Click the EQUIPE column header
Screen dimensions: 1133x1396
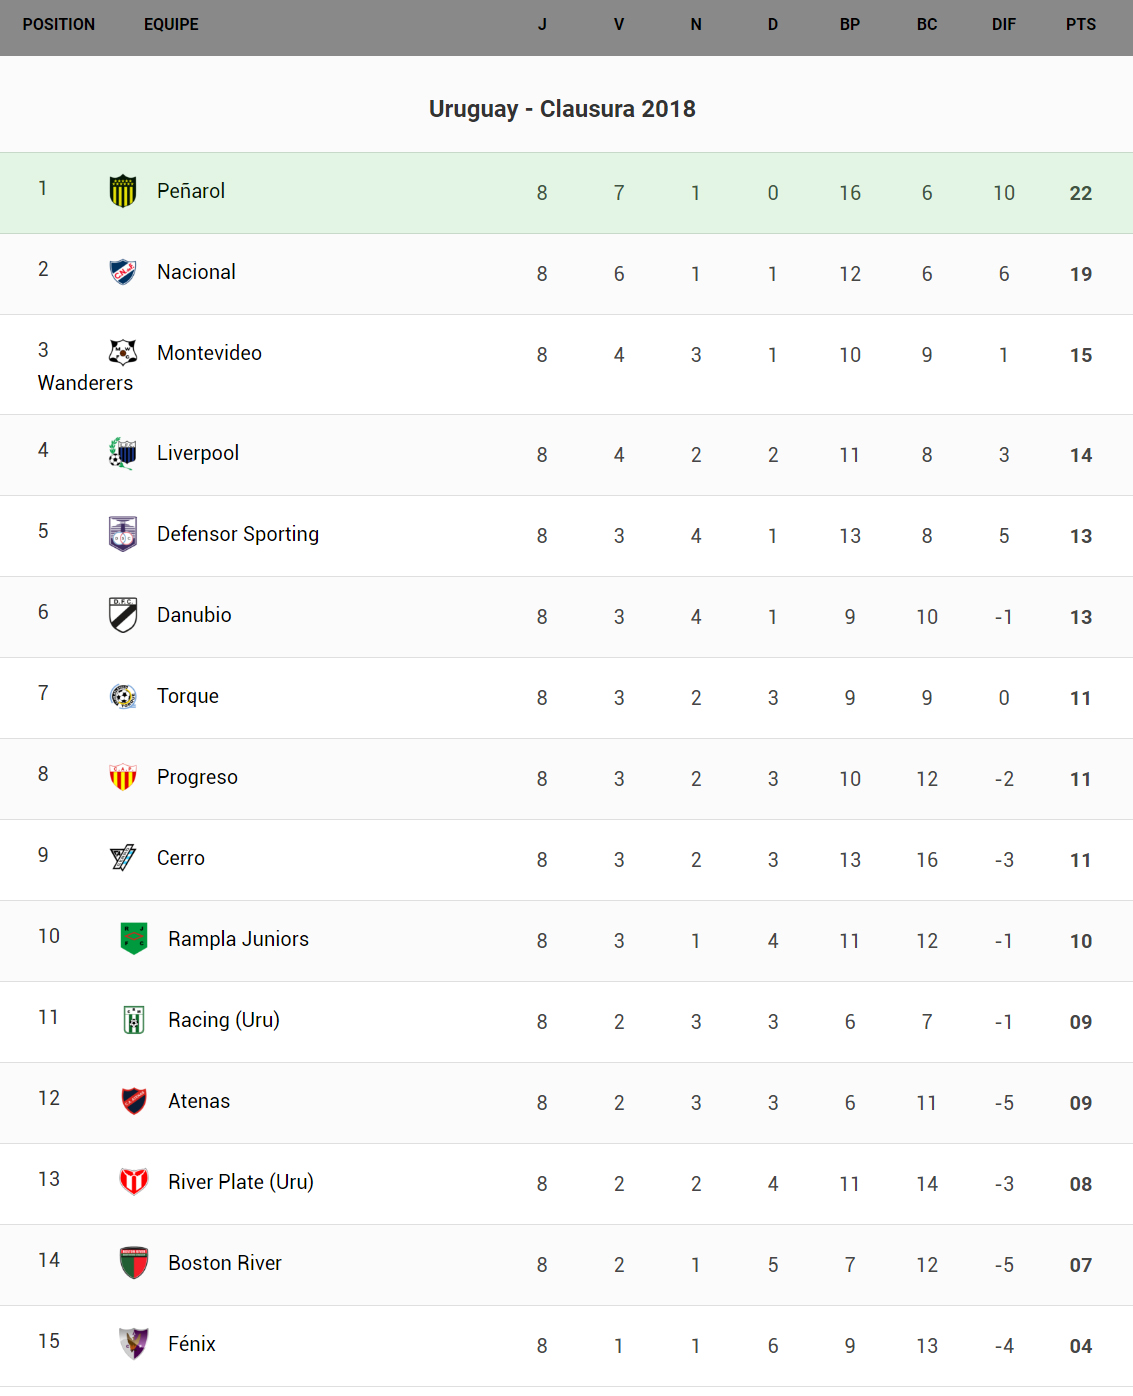pos(171,24)
